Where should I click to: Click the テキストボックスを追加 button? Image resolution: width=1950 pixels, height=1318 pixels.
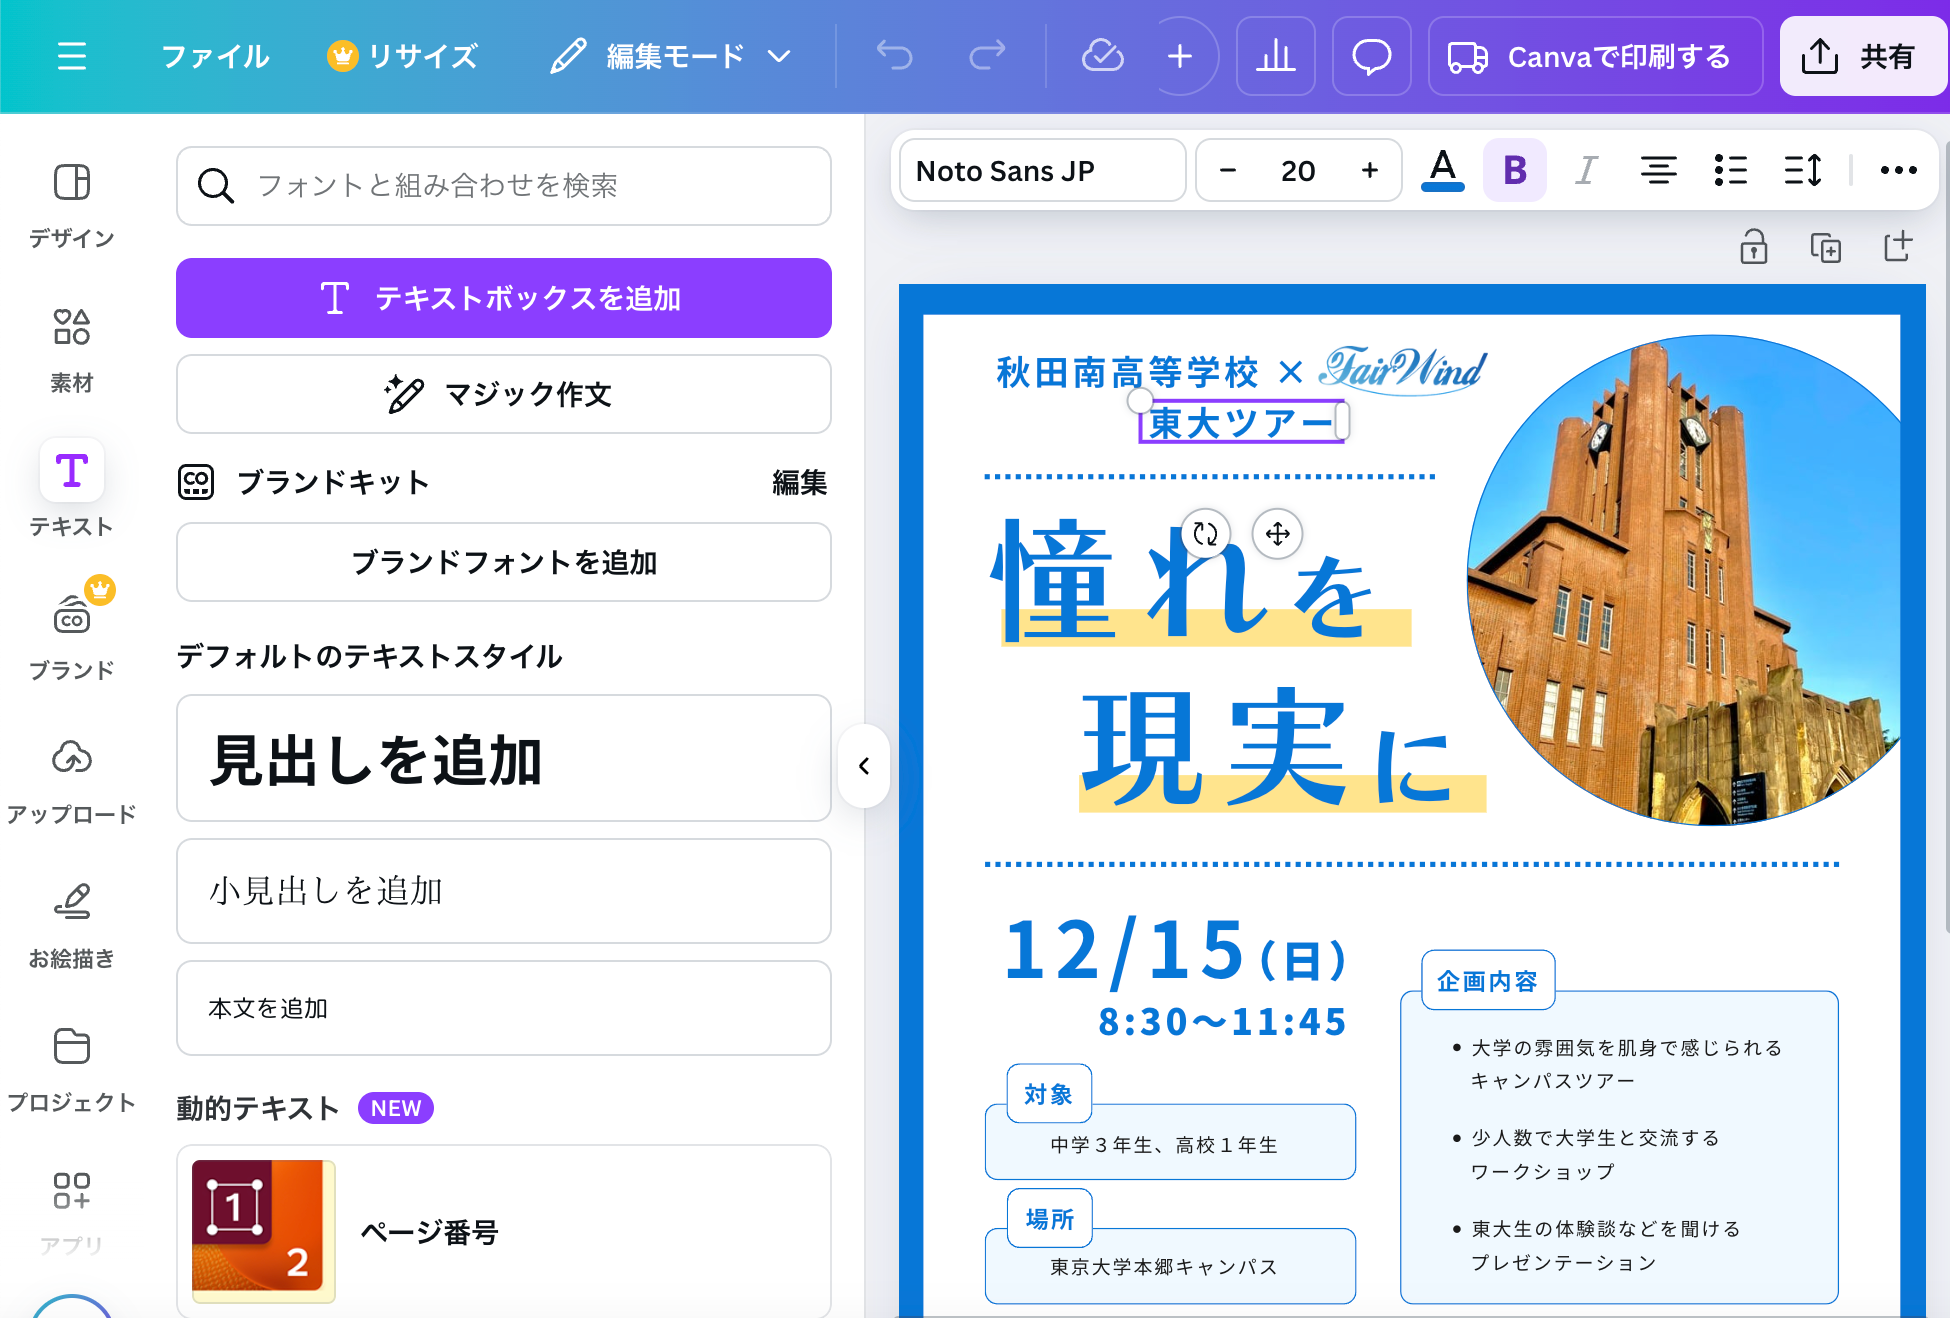point(503,297)
